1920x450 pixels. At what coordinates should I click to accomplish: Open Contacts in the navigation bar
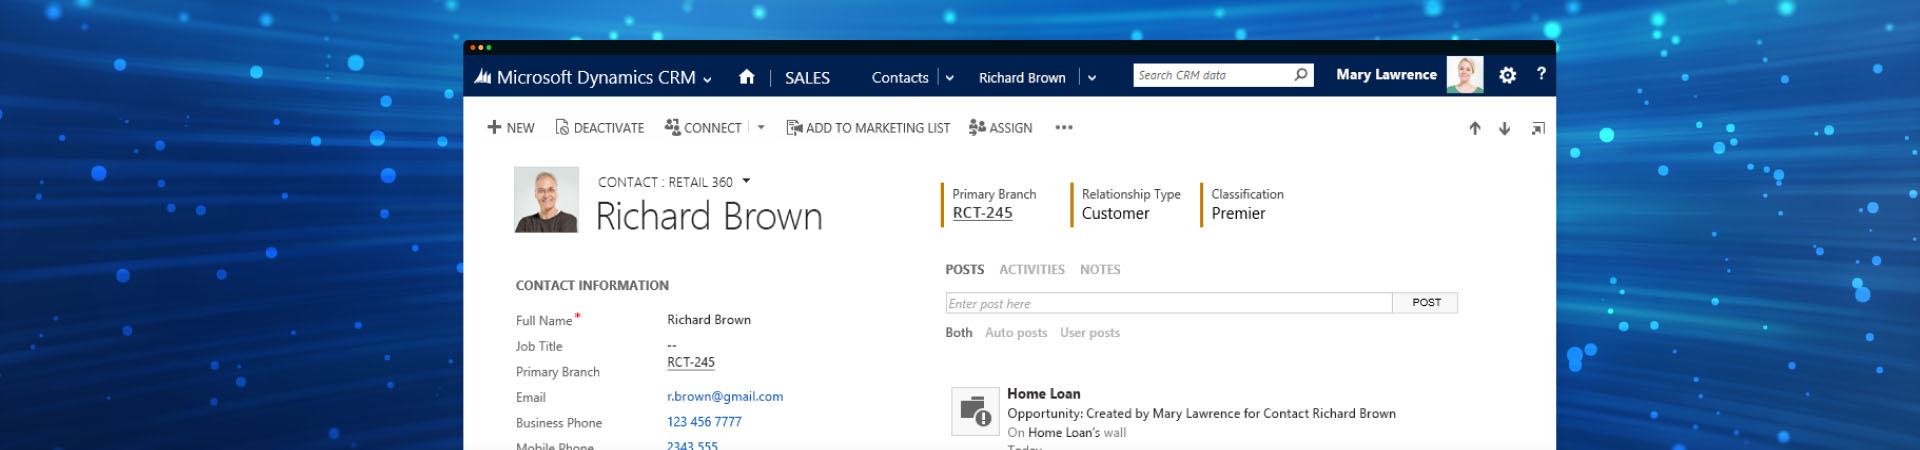[900, 77]
